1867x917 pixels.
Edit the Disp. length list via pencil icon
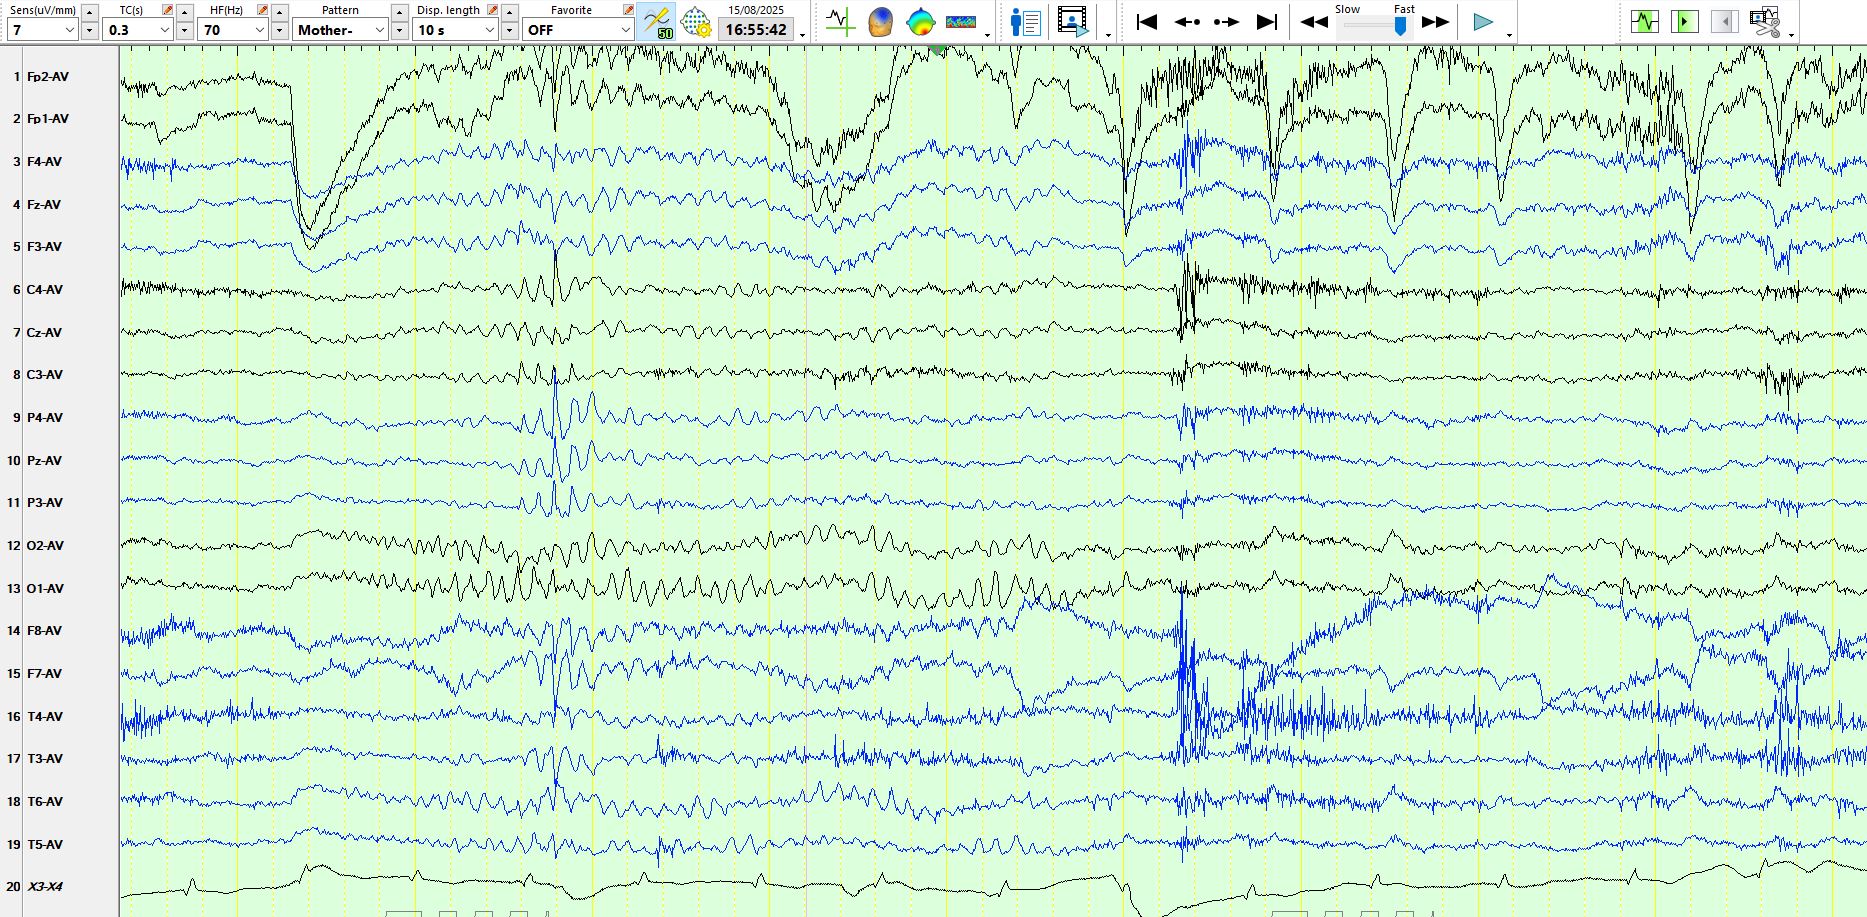click(x=493, y=9)
